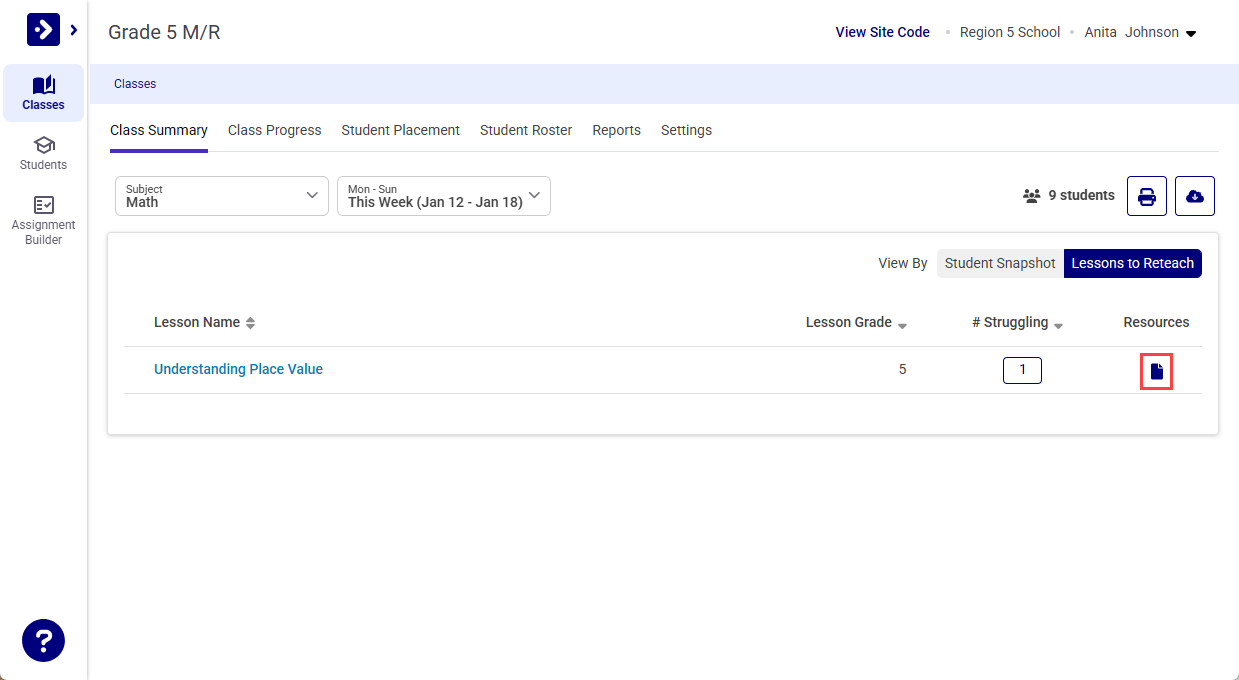Click the struggling count box showing 1

[x=1022, y=370]
